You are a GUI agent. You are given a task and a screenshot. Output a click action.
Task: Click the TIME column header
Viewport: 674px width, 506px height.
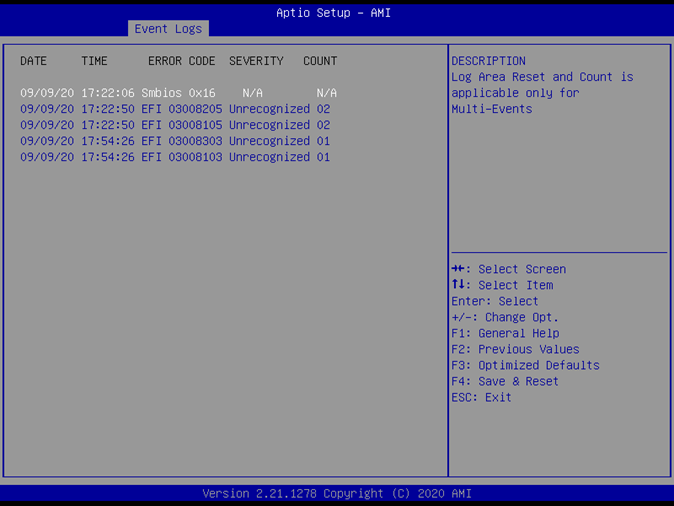tap(94, 61)
